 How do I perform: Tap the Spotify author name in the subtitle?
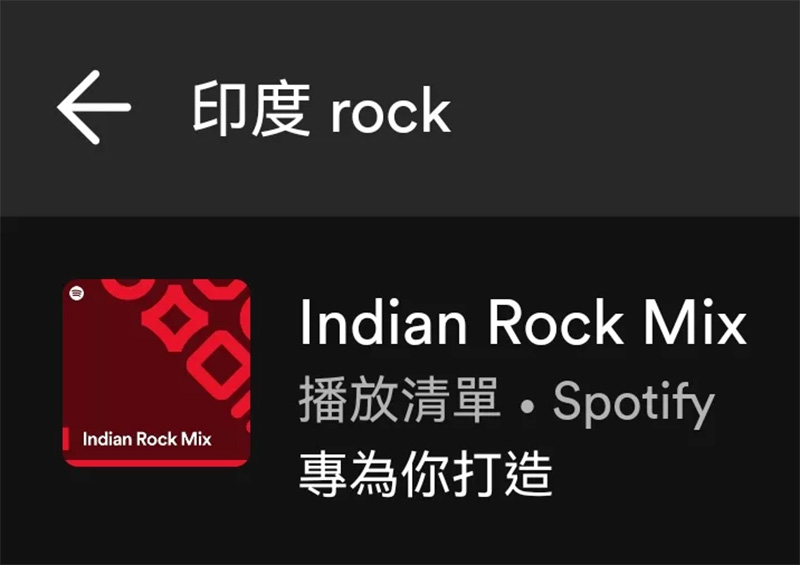click(634, 404)
